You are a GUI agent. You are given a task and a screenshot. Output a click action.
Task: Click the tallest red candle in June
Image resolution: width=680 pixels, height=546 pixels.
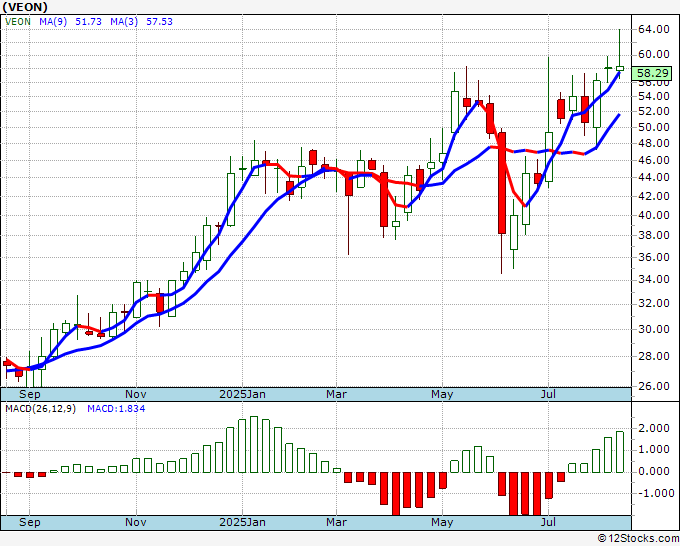tap(502, 183)
